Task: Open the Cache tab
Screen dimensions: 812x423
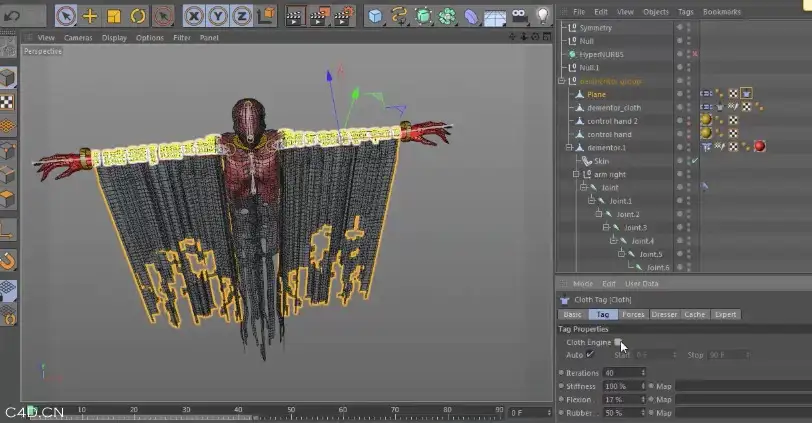Action: [694, 314]
